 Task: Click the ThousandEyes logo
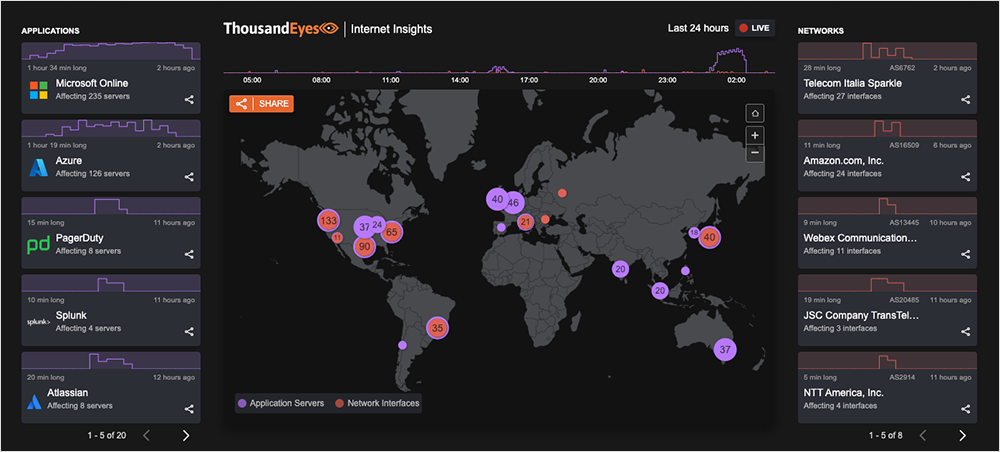coord(281,29)
